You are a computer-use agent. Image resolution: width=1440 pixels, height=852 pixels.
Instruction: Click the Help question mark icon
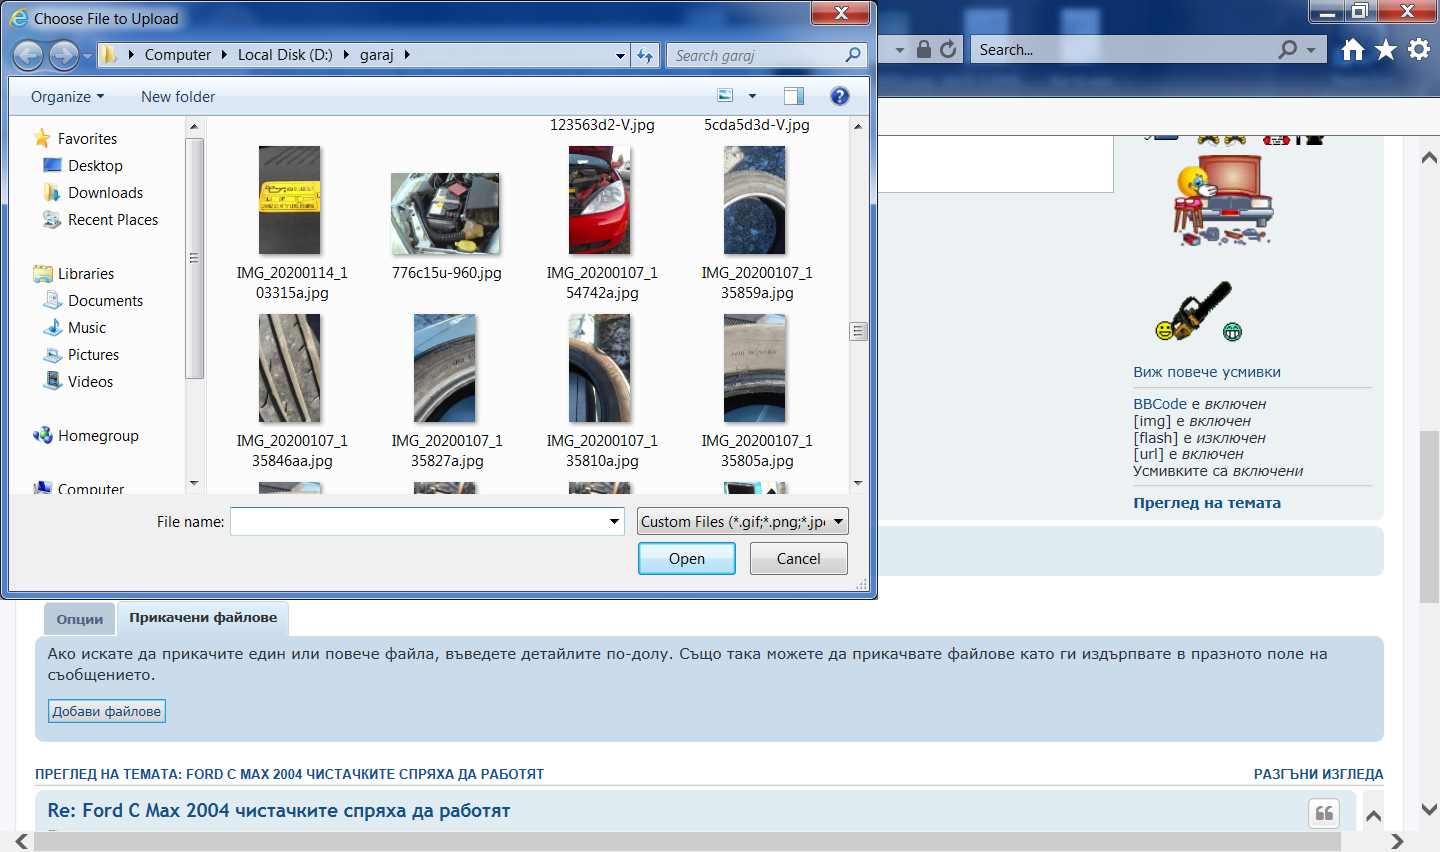point(840,96)
